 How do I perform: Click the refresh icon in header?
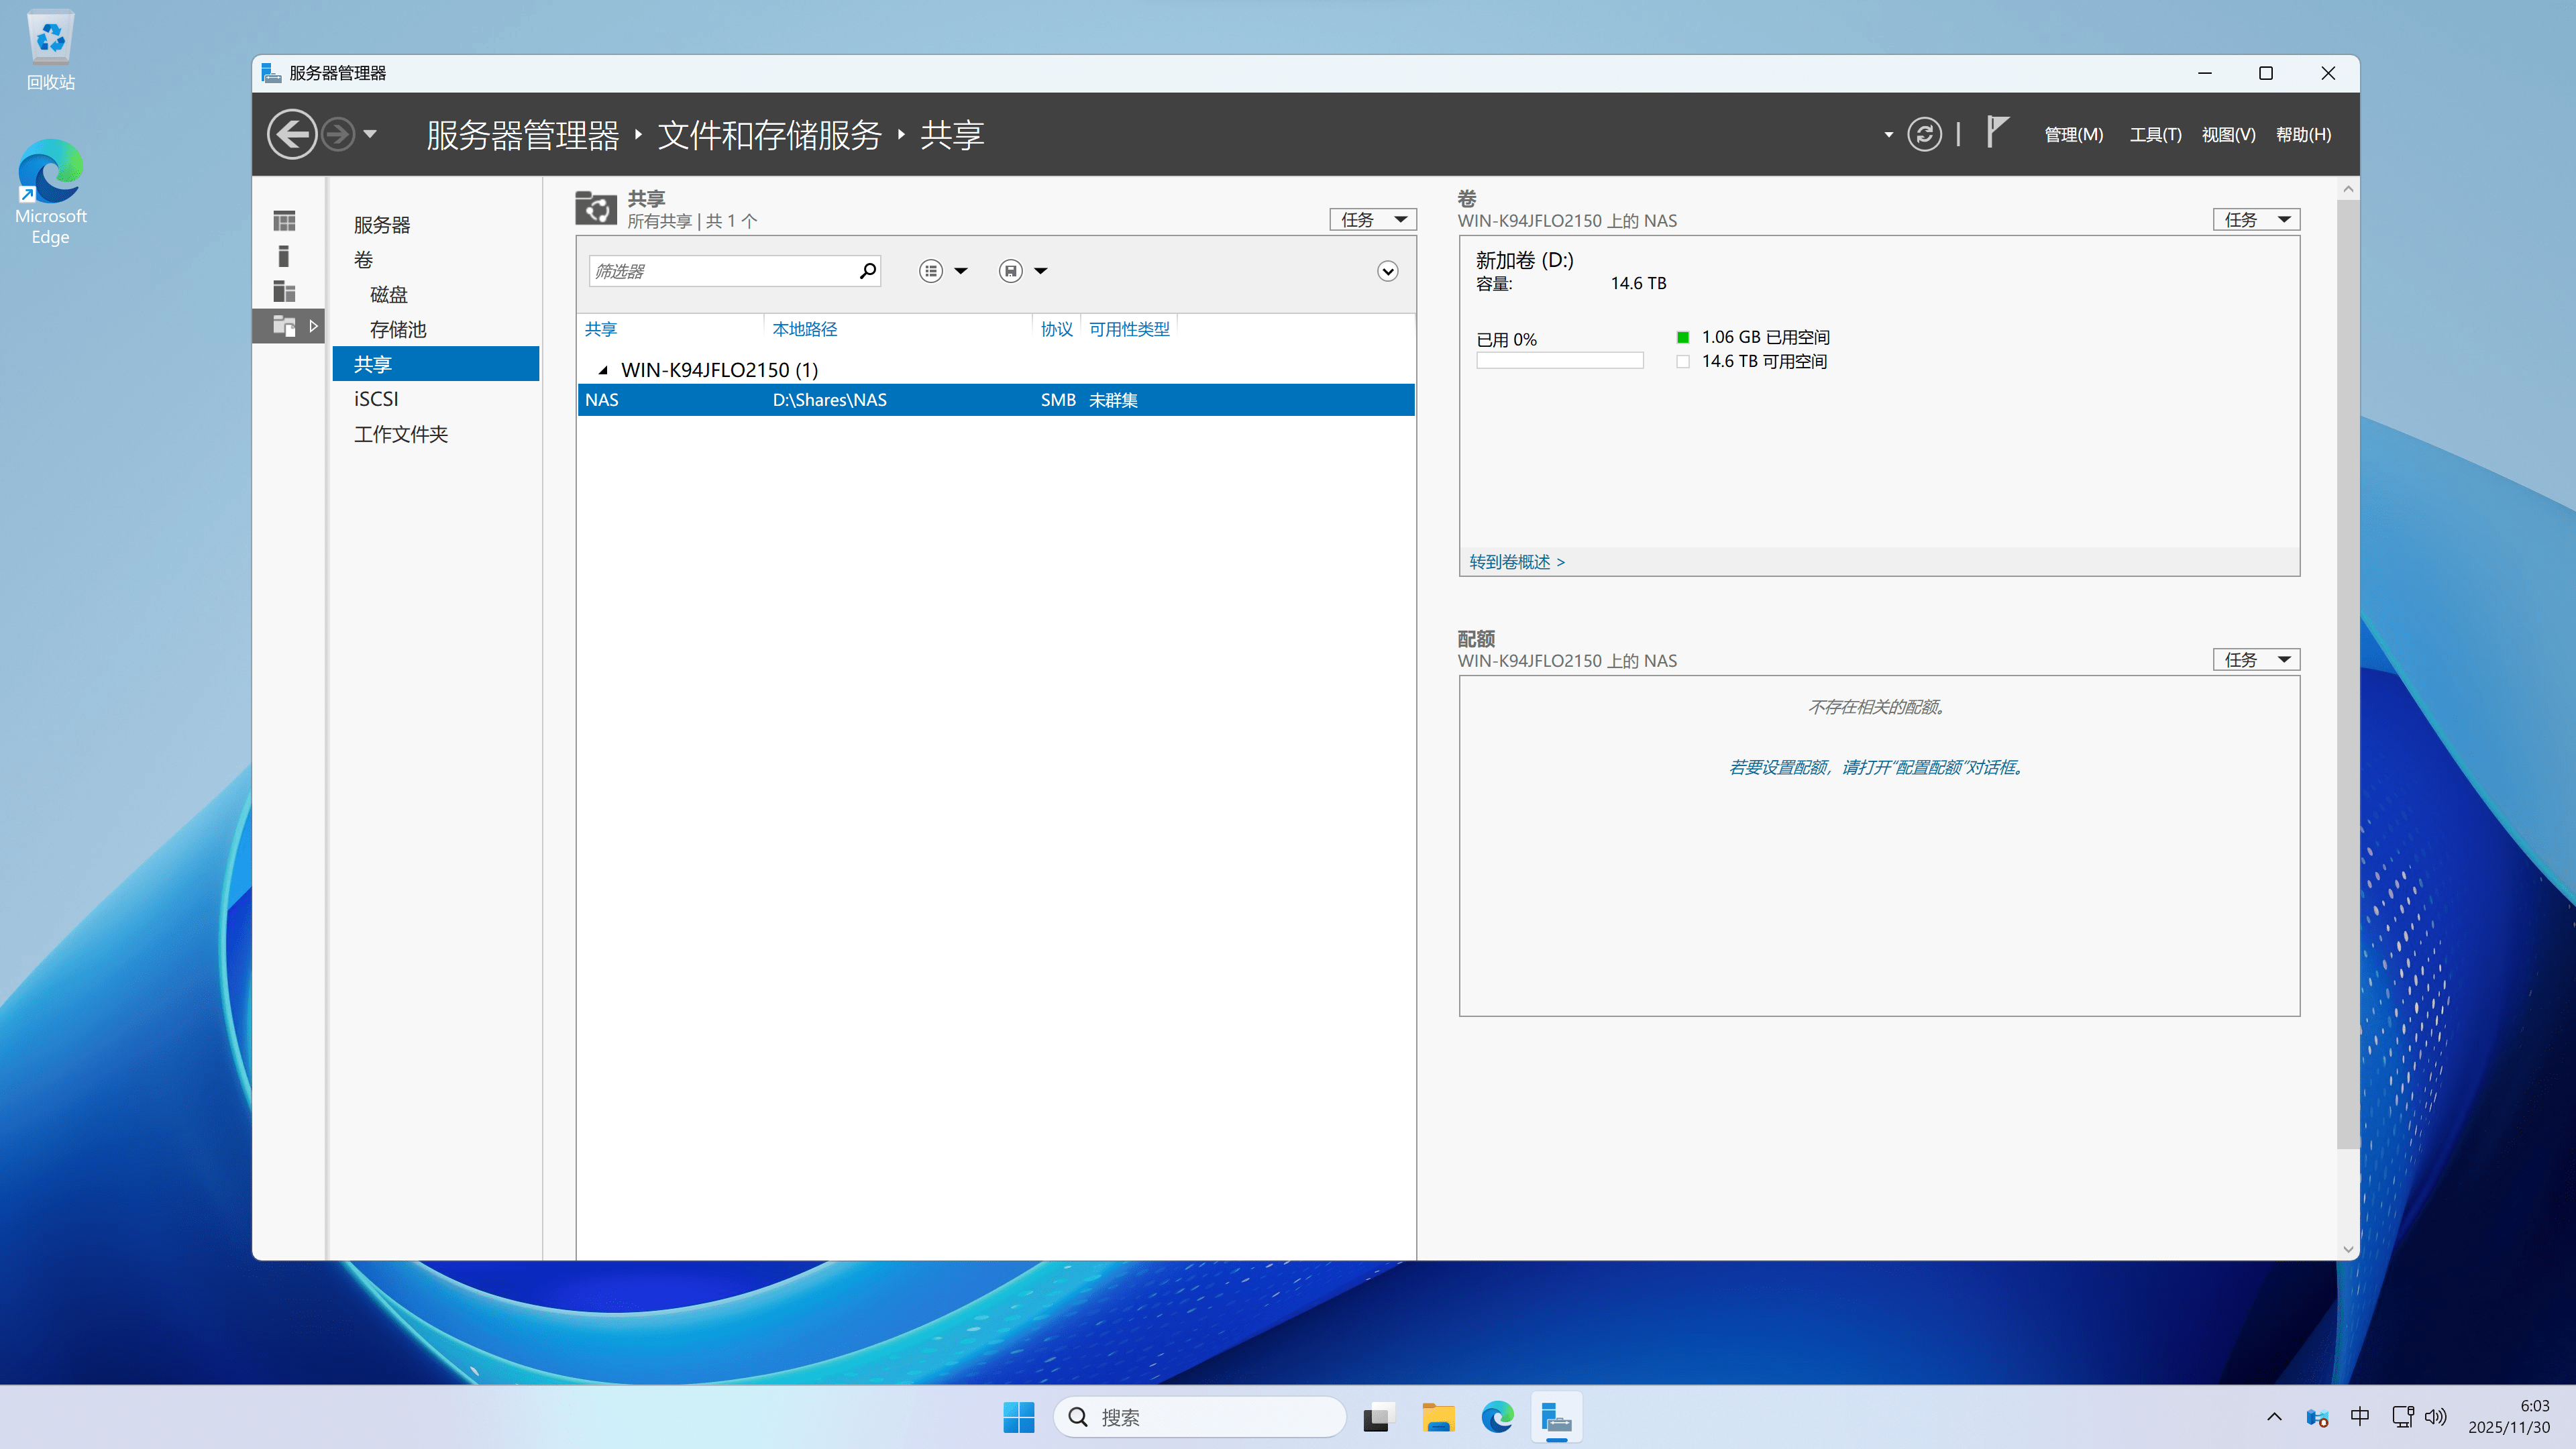click(x=1924, y=134)
